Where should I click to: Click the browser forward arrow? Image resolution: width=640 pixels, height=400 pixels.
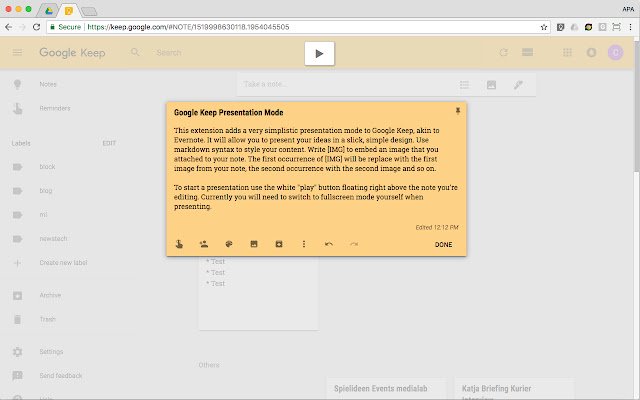pos(22,27)
